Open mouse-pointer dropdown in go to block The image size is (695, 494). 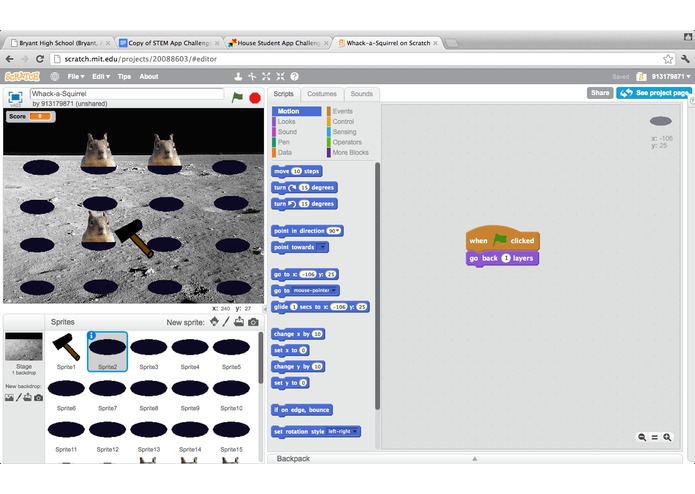click(314, 291)
